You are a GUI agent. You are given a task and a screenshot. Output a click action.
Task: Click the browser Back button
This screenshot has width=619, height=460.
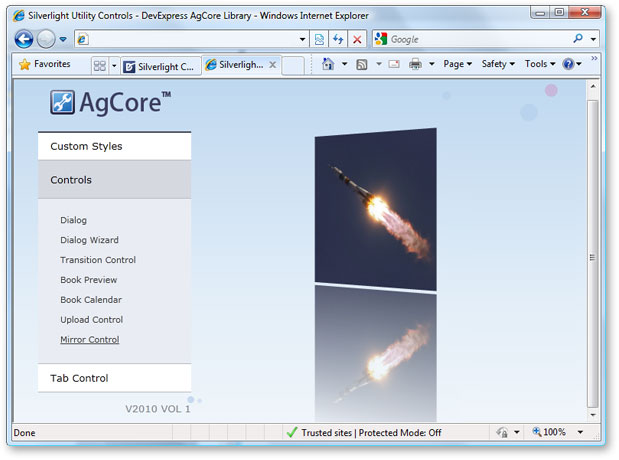coord(24,40)
